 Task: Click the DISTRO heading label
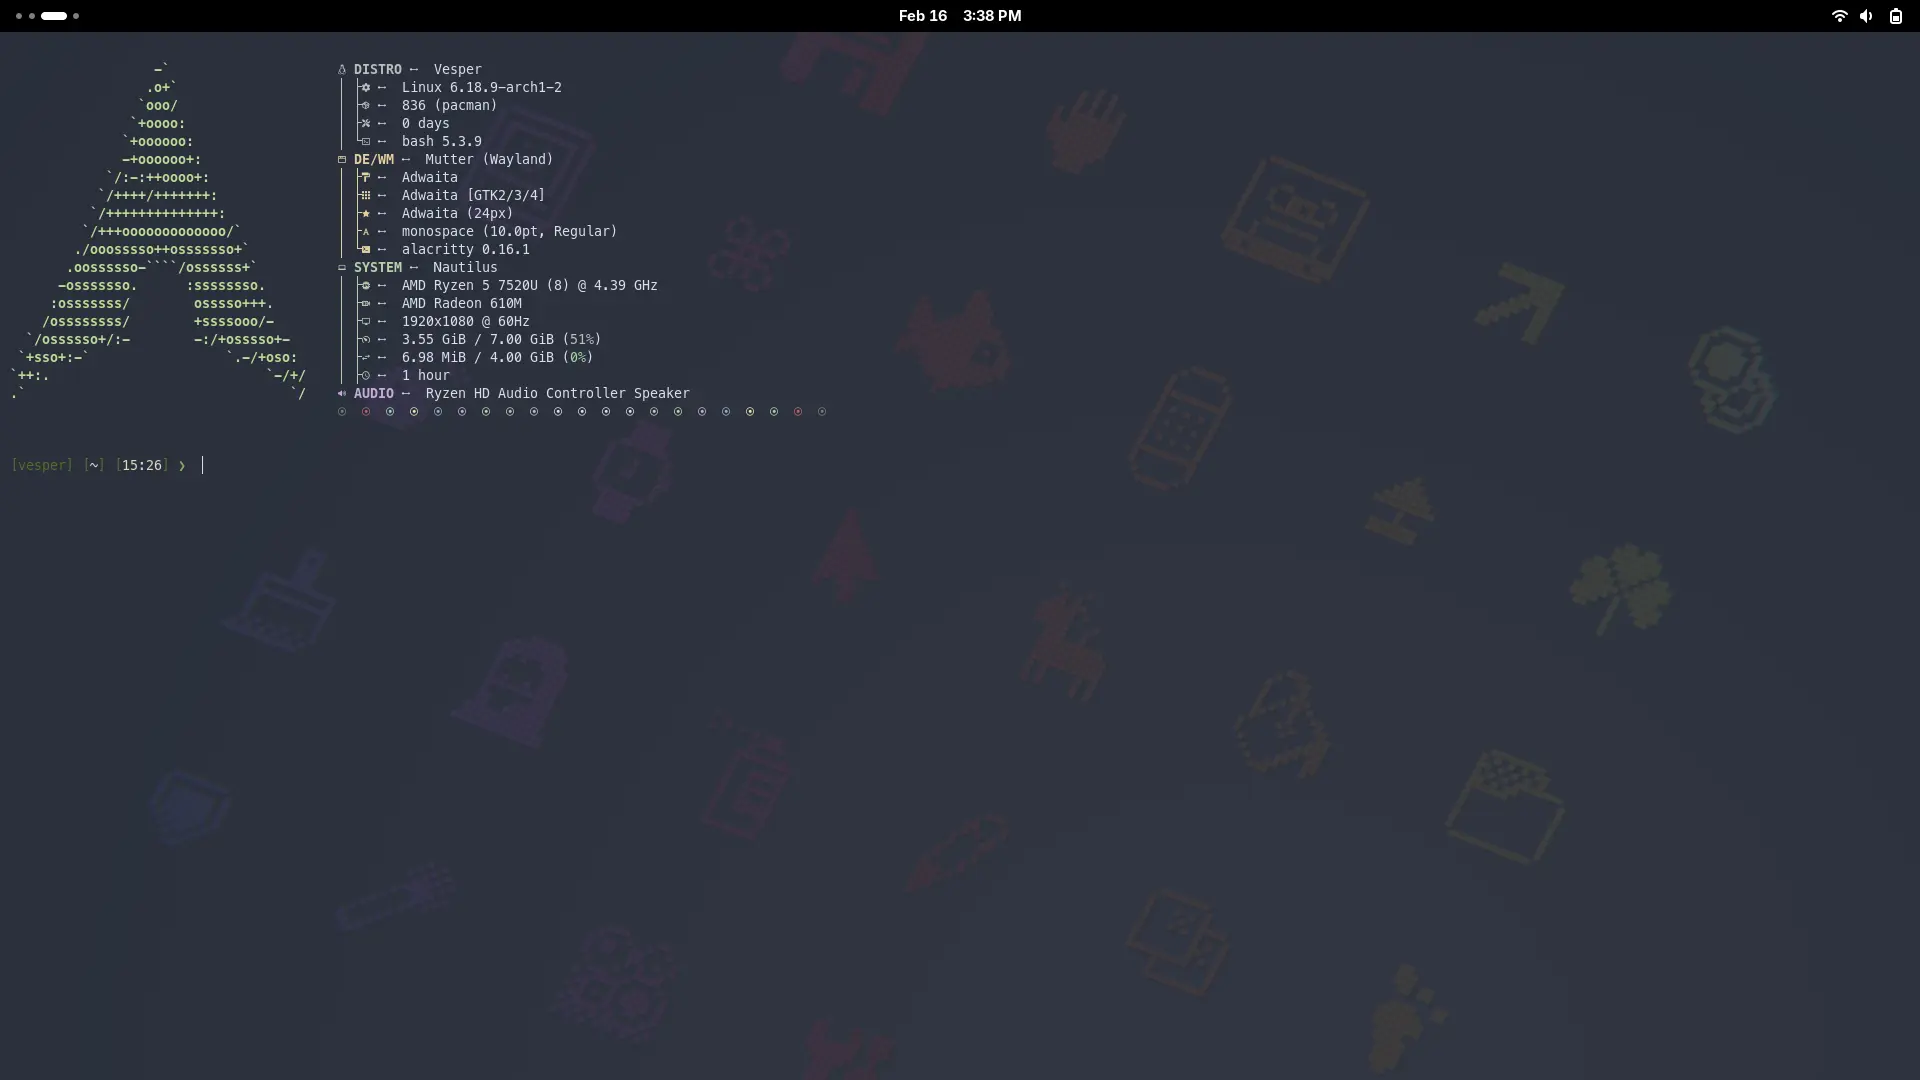(x=378, y=70)
